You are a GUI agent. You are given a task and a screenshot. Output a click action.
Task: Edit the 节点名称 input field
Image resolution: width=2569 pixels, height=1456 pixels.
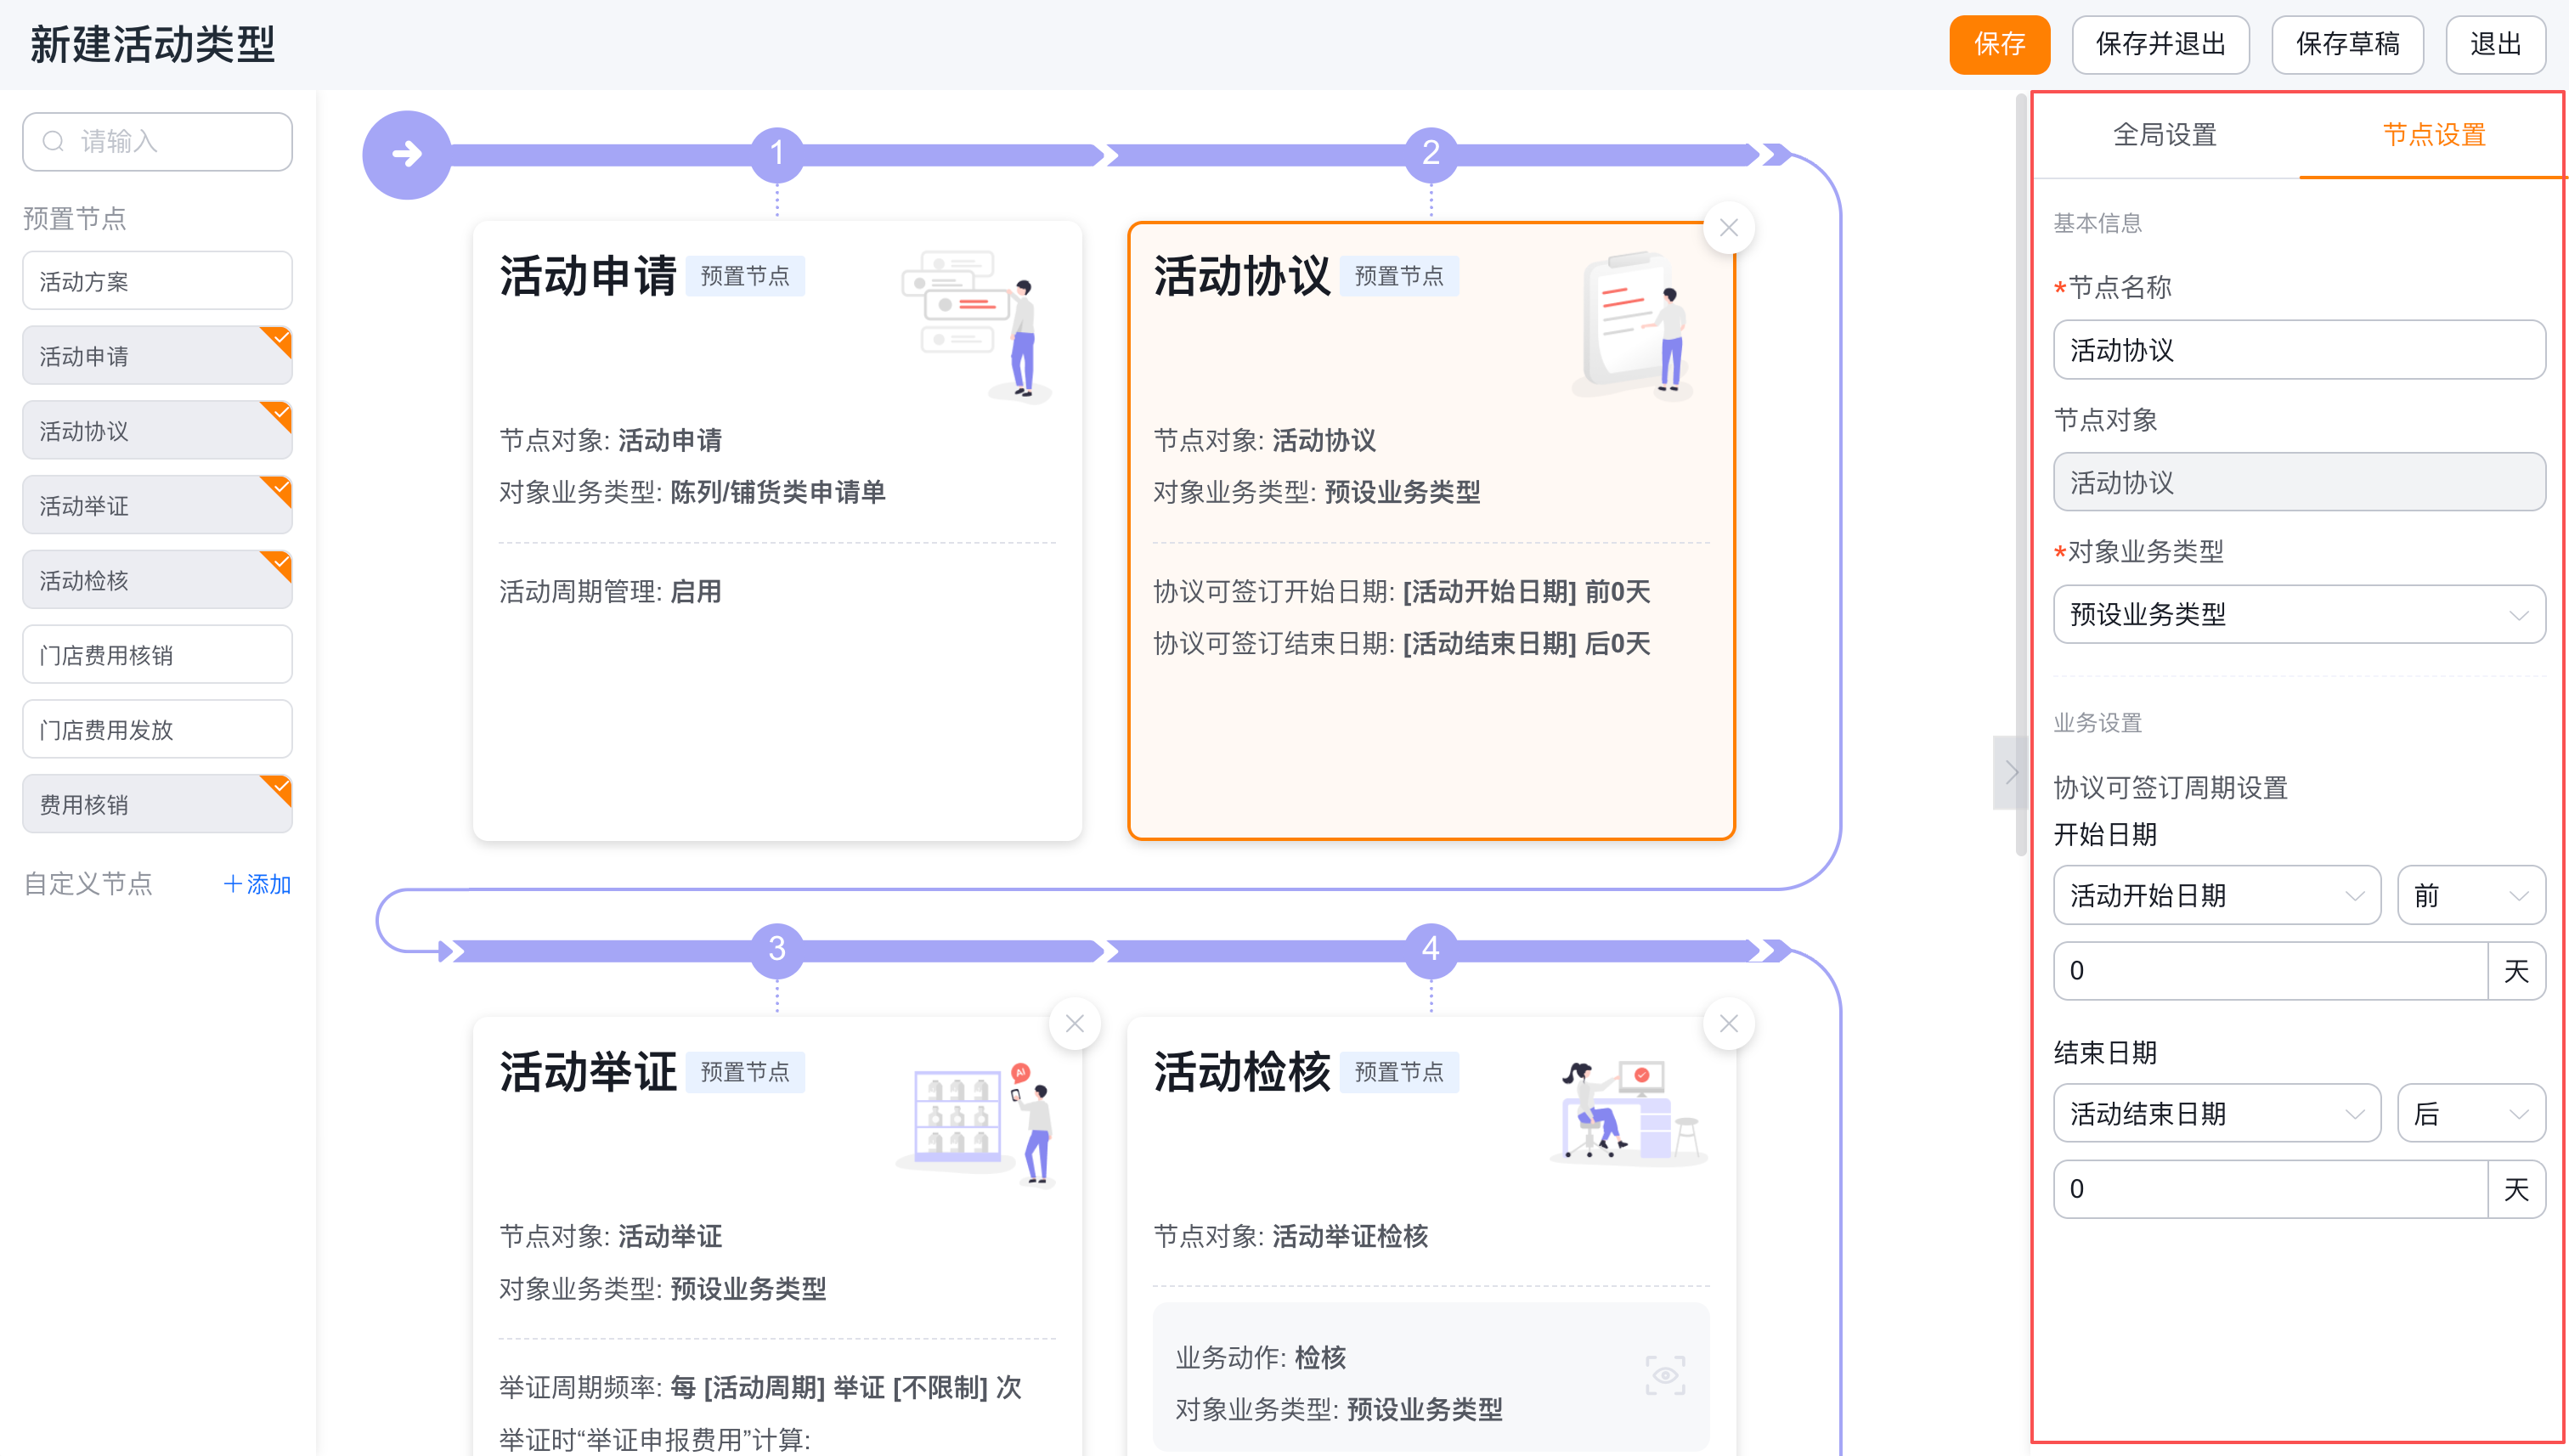pyautogui.click(x=2299, y=350)
